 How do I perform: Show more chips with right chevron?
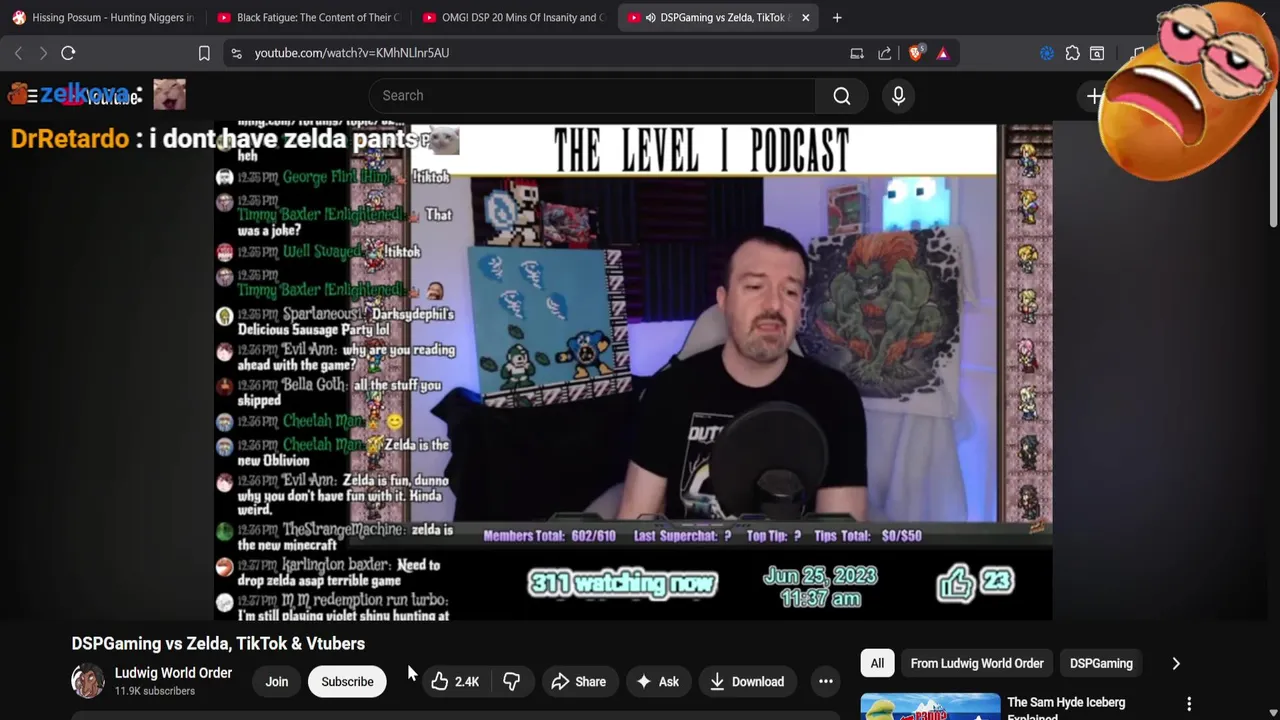point(1176,663)
